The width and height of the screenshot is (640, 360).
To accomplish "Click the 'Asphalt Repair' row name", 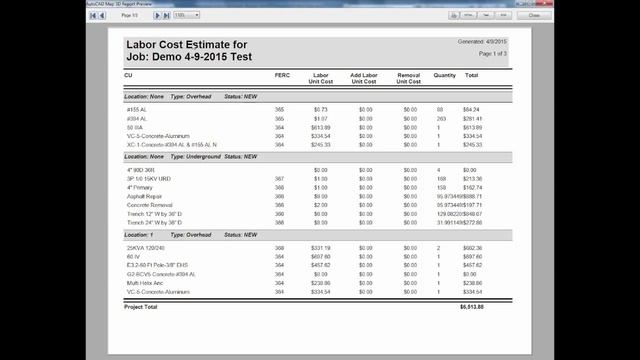I will click(144, 197).
